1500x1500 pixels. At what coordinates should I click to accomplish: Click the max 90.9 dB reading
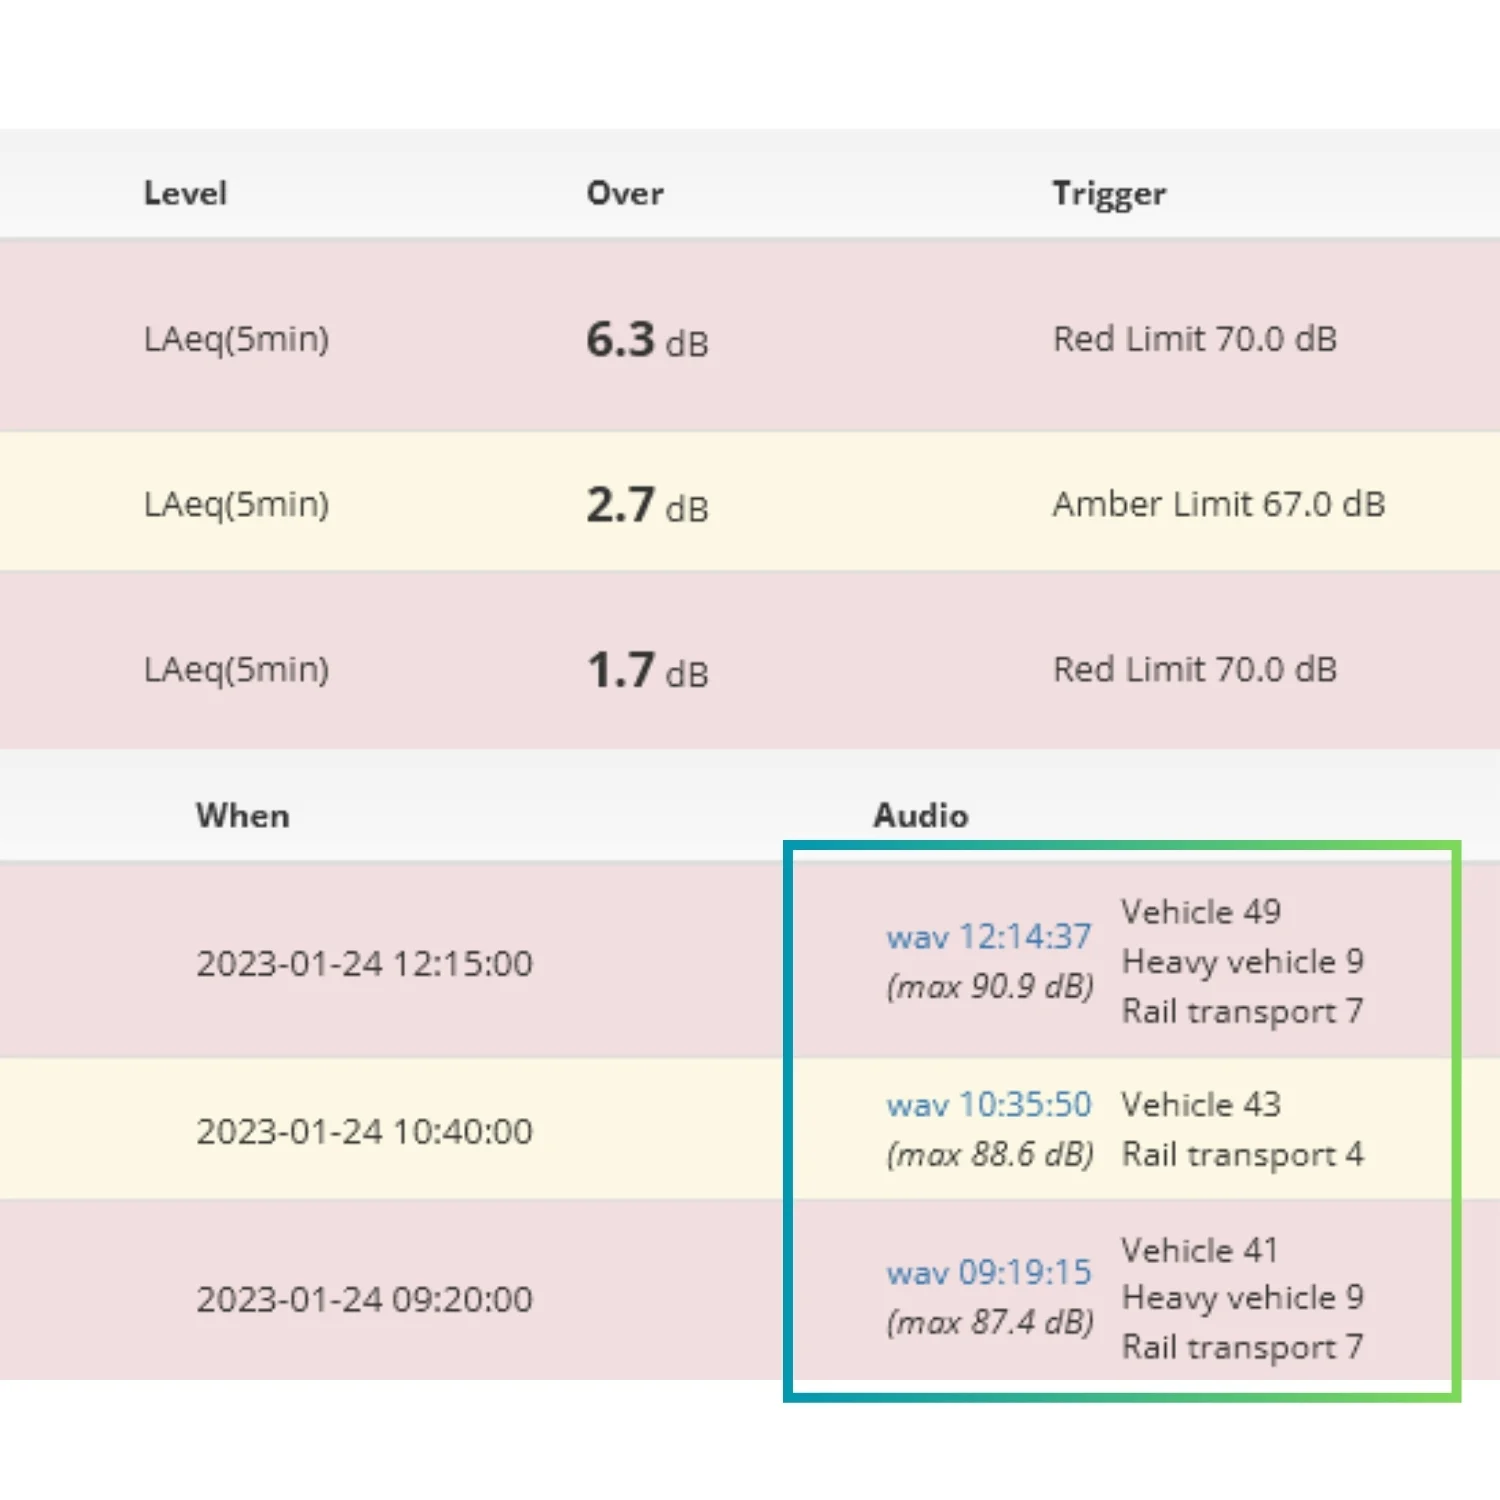coord(989,987)
